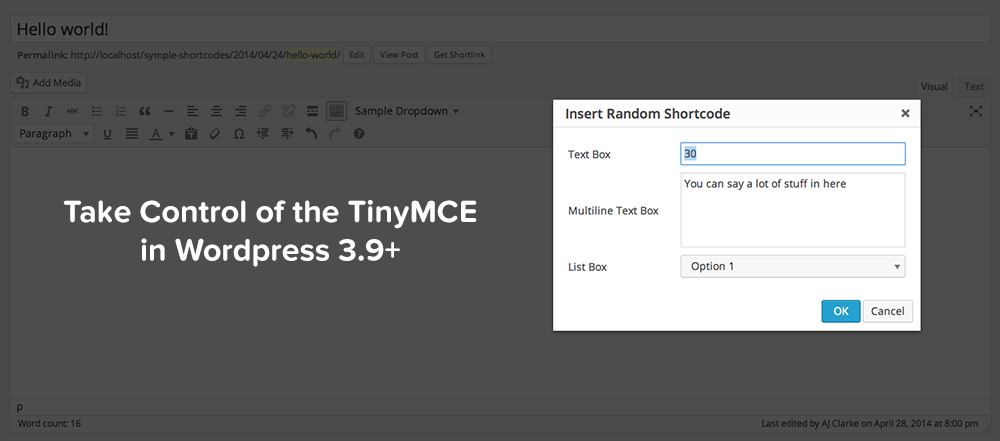Apply blockquote formatting

point(145,111)
